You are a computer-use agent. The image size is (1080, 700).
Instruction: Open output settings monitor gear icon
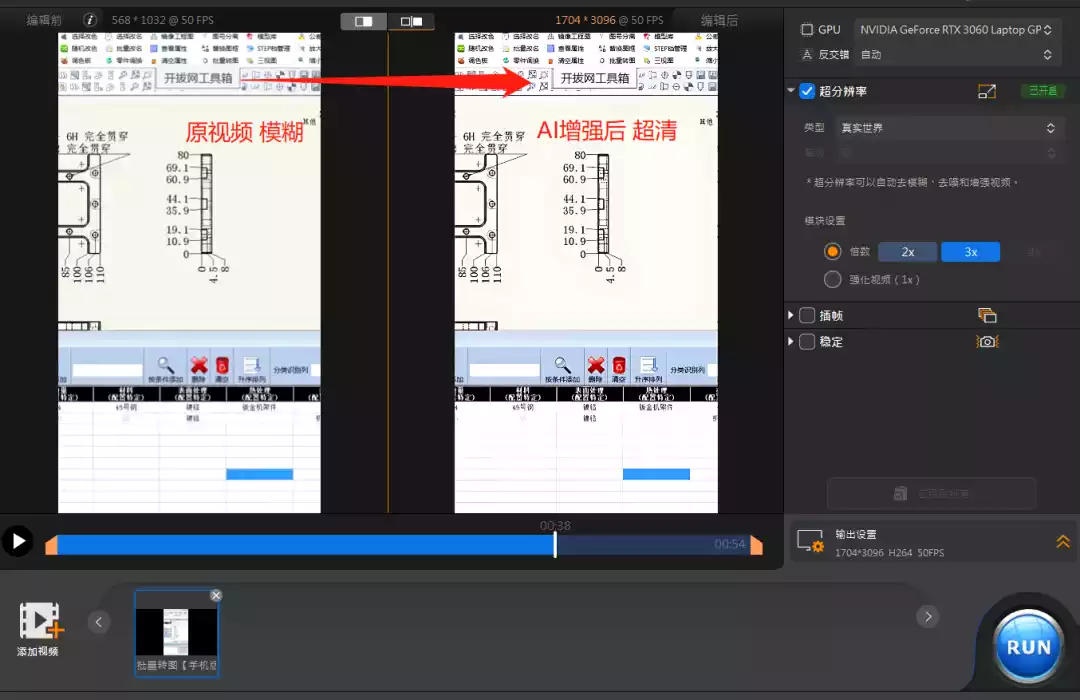(810, 541)
